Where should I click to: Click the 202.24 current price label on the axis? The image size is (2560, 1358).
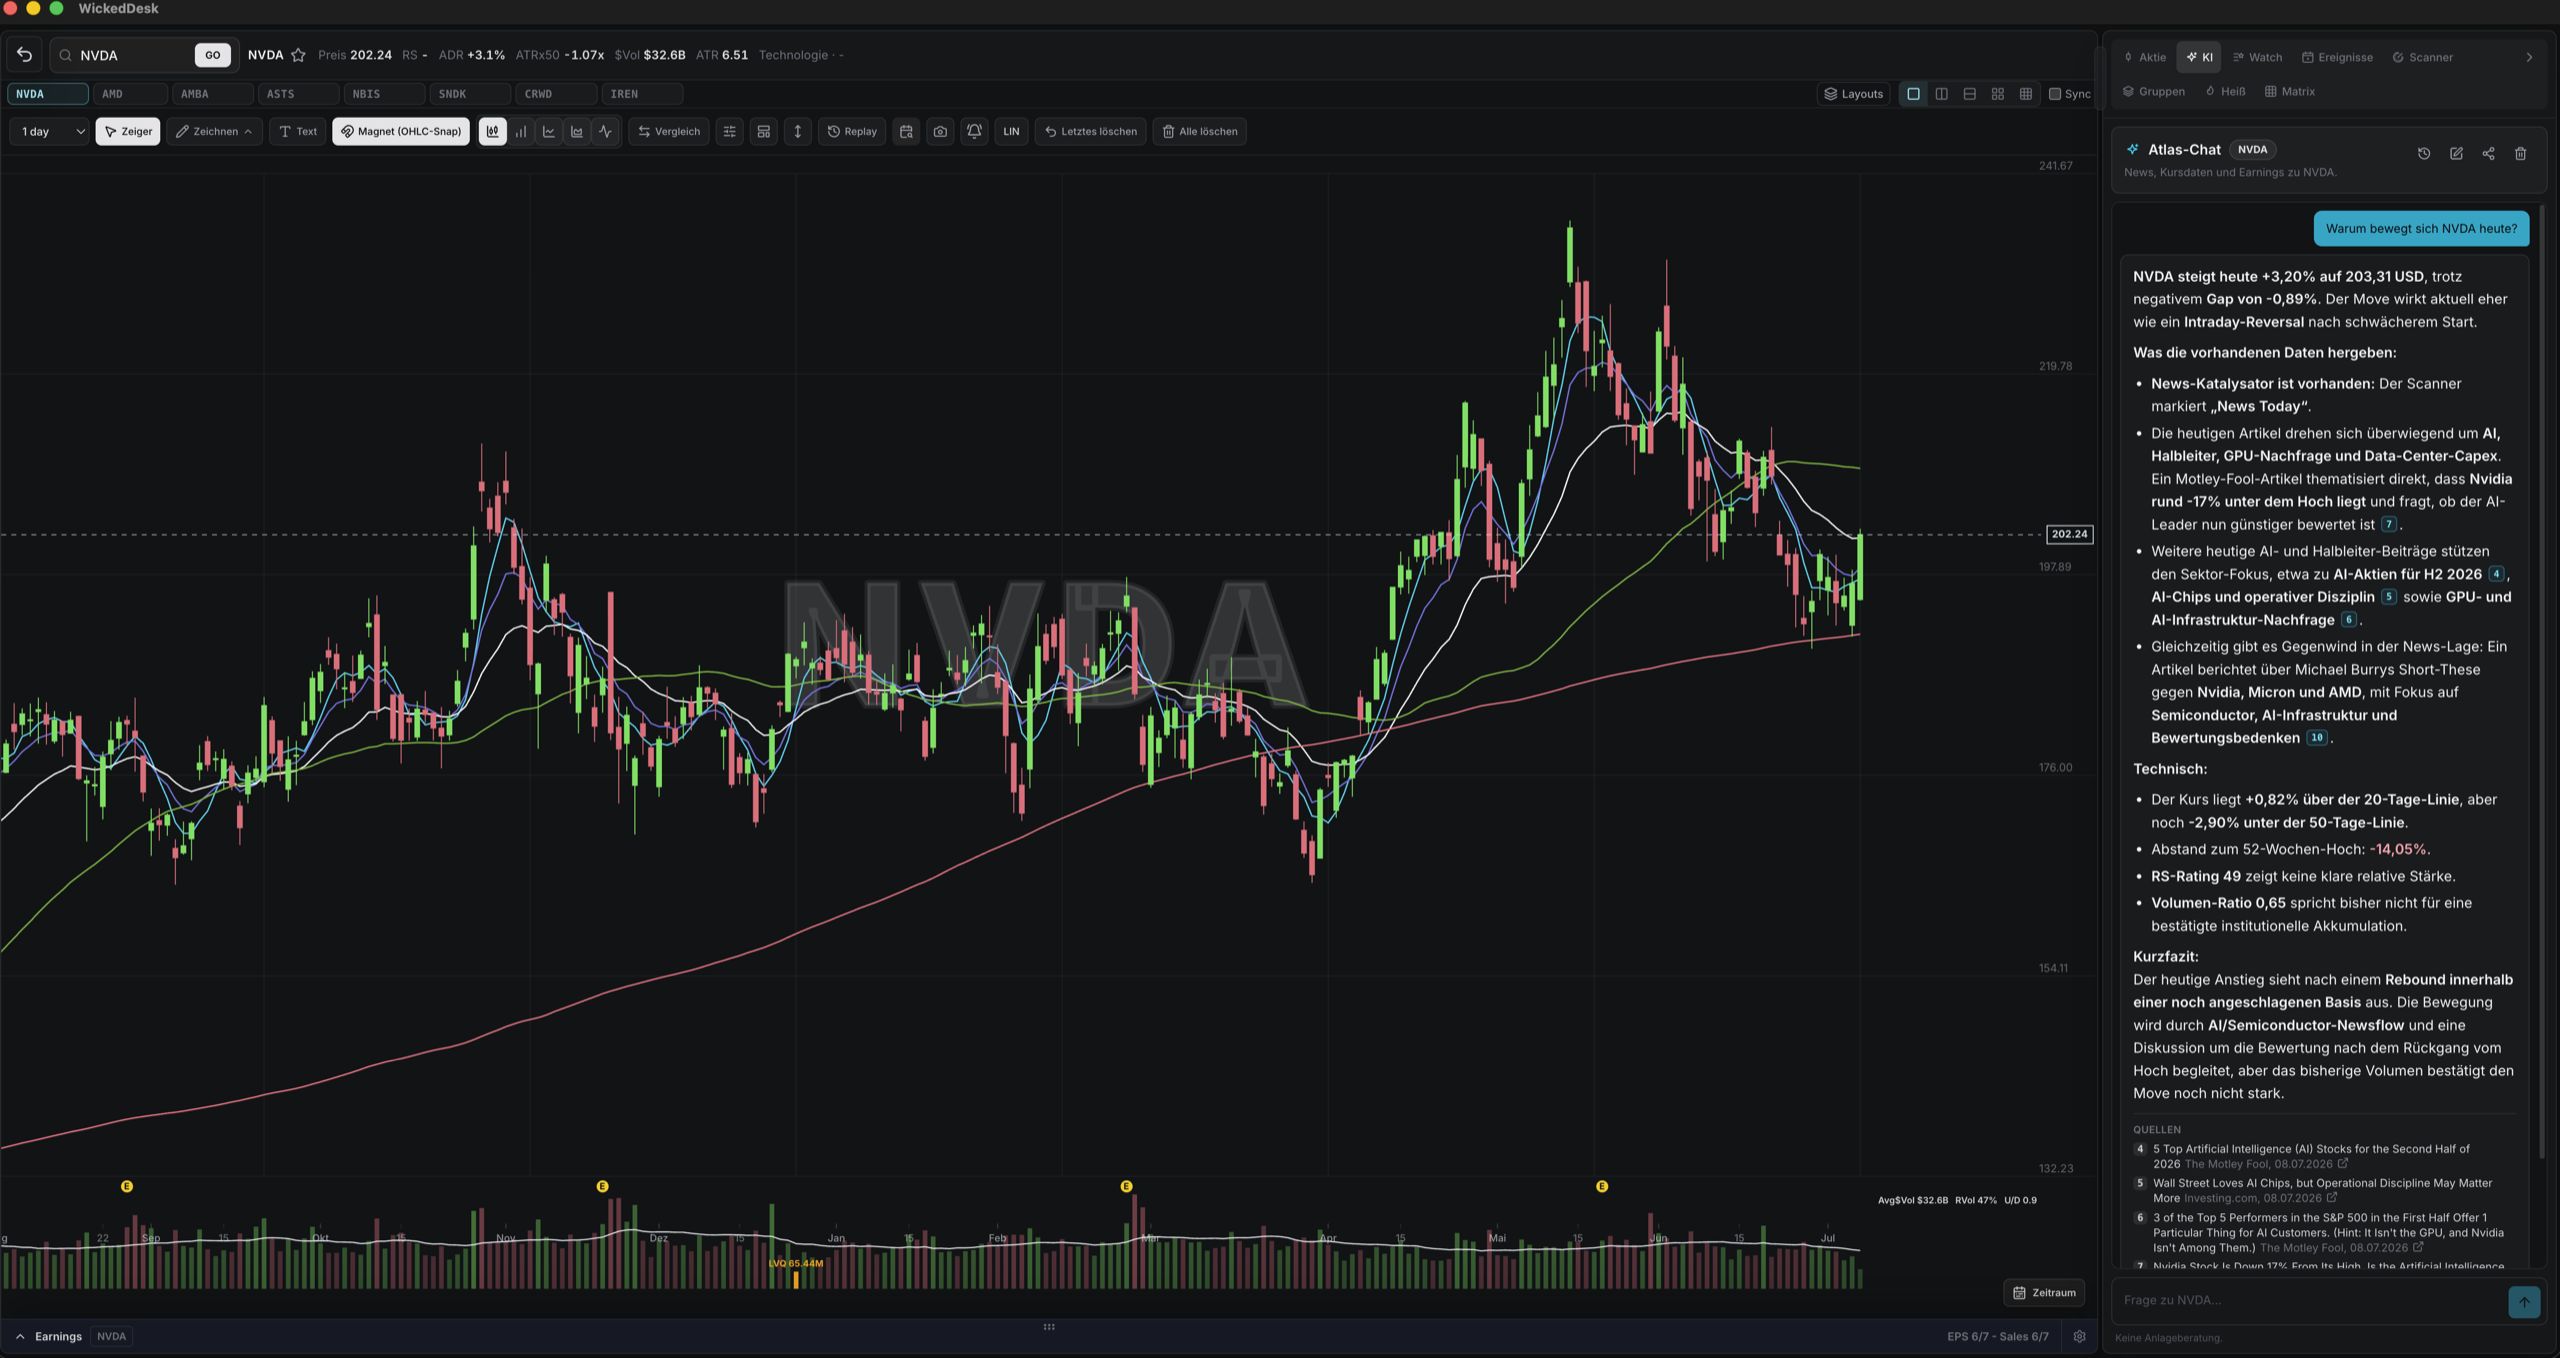pyautogui.click(x=2069, y=534)
